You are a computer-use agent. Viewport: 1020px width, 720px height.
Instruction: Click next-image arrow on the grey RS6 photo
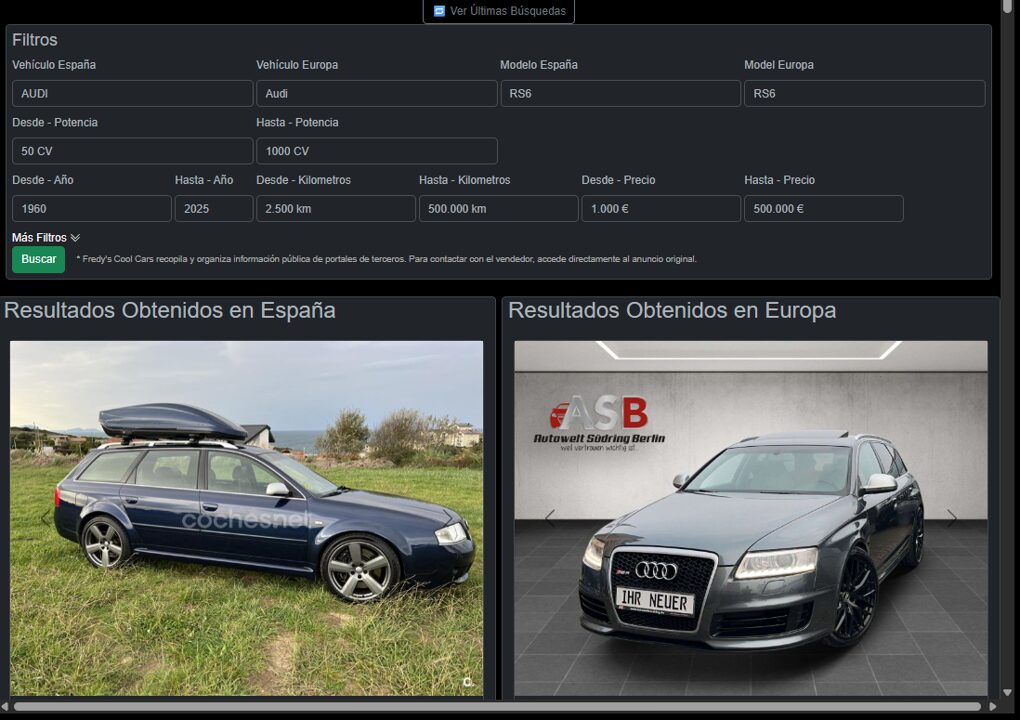click(x=951, y=518)
